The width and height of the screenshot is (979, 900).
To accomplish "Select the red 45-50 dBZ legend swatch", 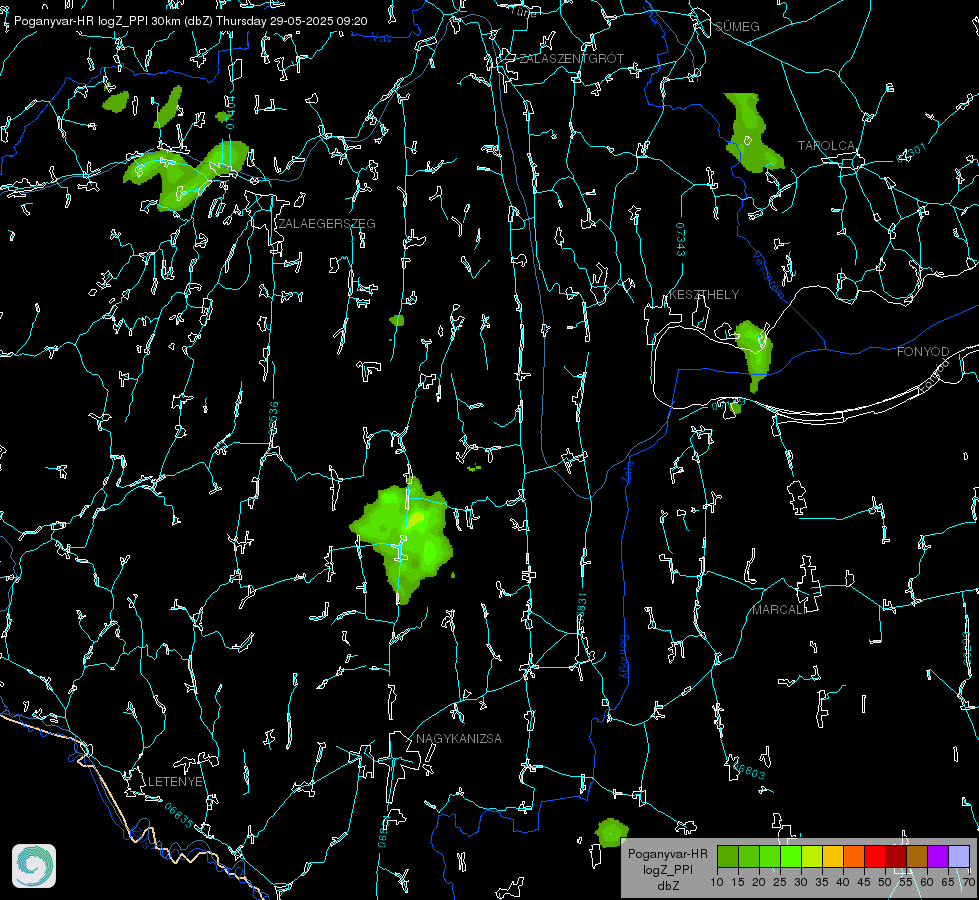I will tap(875, 856).
